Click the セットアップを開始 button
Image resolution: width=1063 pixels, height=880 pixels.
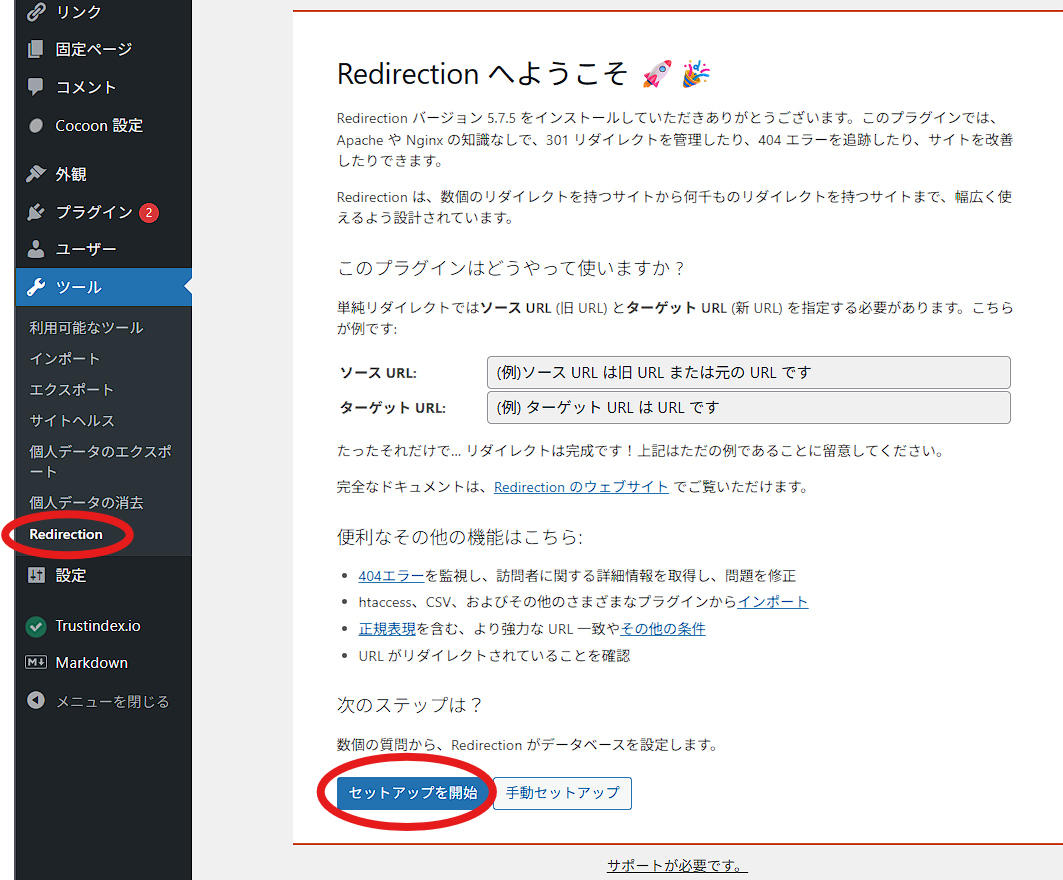pyautogui.click(x=412, y=793)
